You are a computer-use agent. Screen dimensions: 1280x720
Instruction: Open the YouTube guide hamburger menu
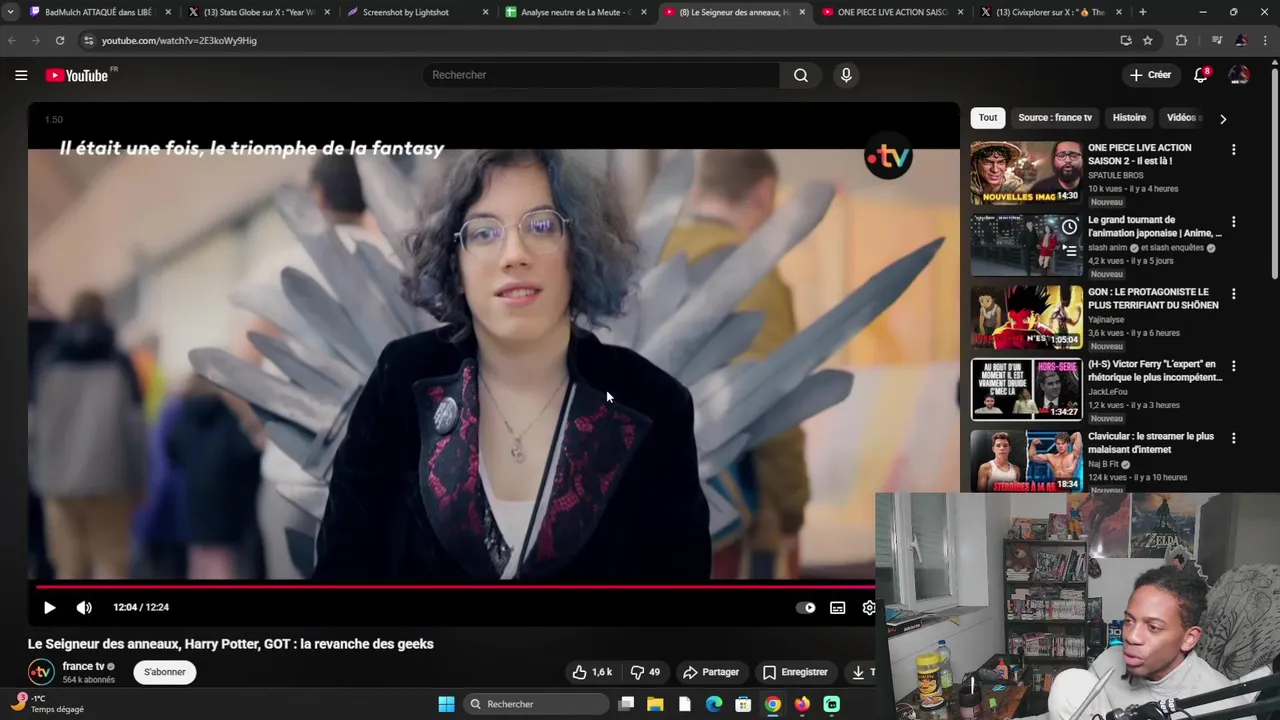21,75
